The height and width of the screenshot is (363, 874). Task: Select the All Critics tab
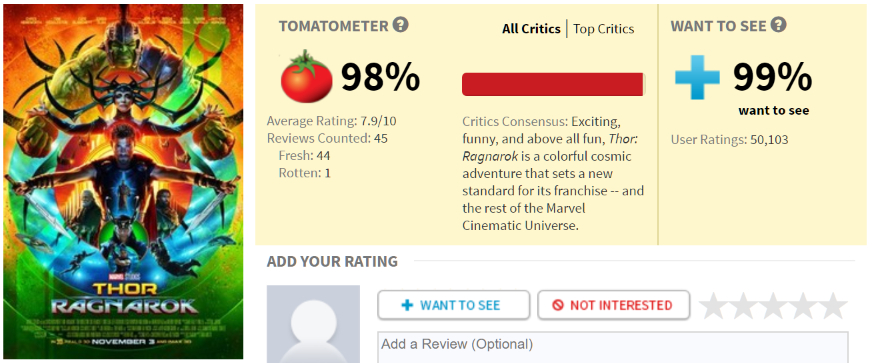click(x=531, y=29)
